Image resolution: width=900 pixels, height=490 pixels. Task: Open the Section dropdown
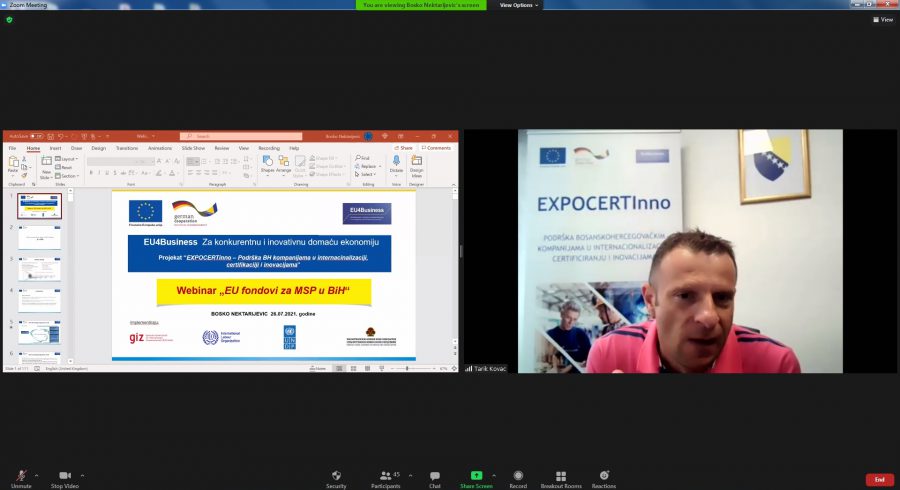pyautogui.click(x=67, y=176)
